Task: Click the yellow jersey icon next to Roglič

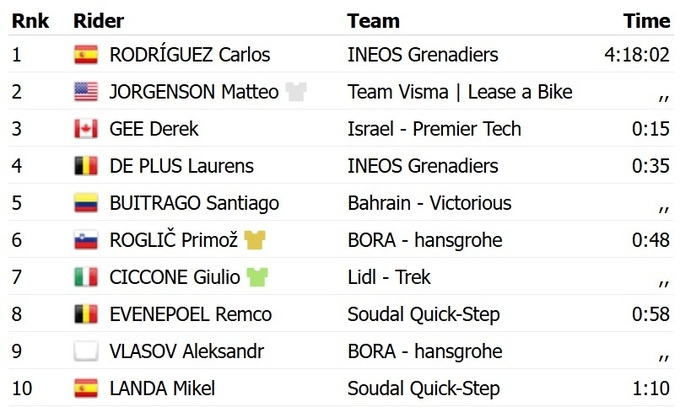Action: click(x=255, y=240)
